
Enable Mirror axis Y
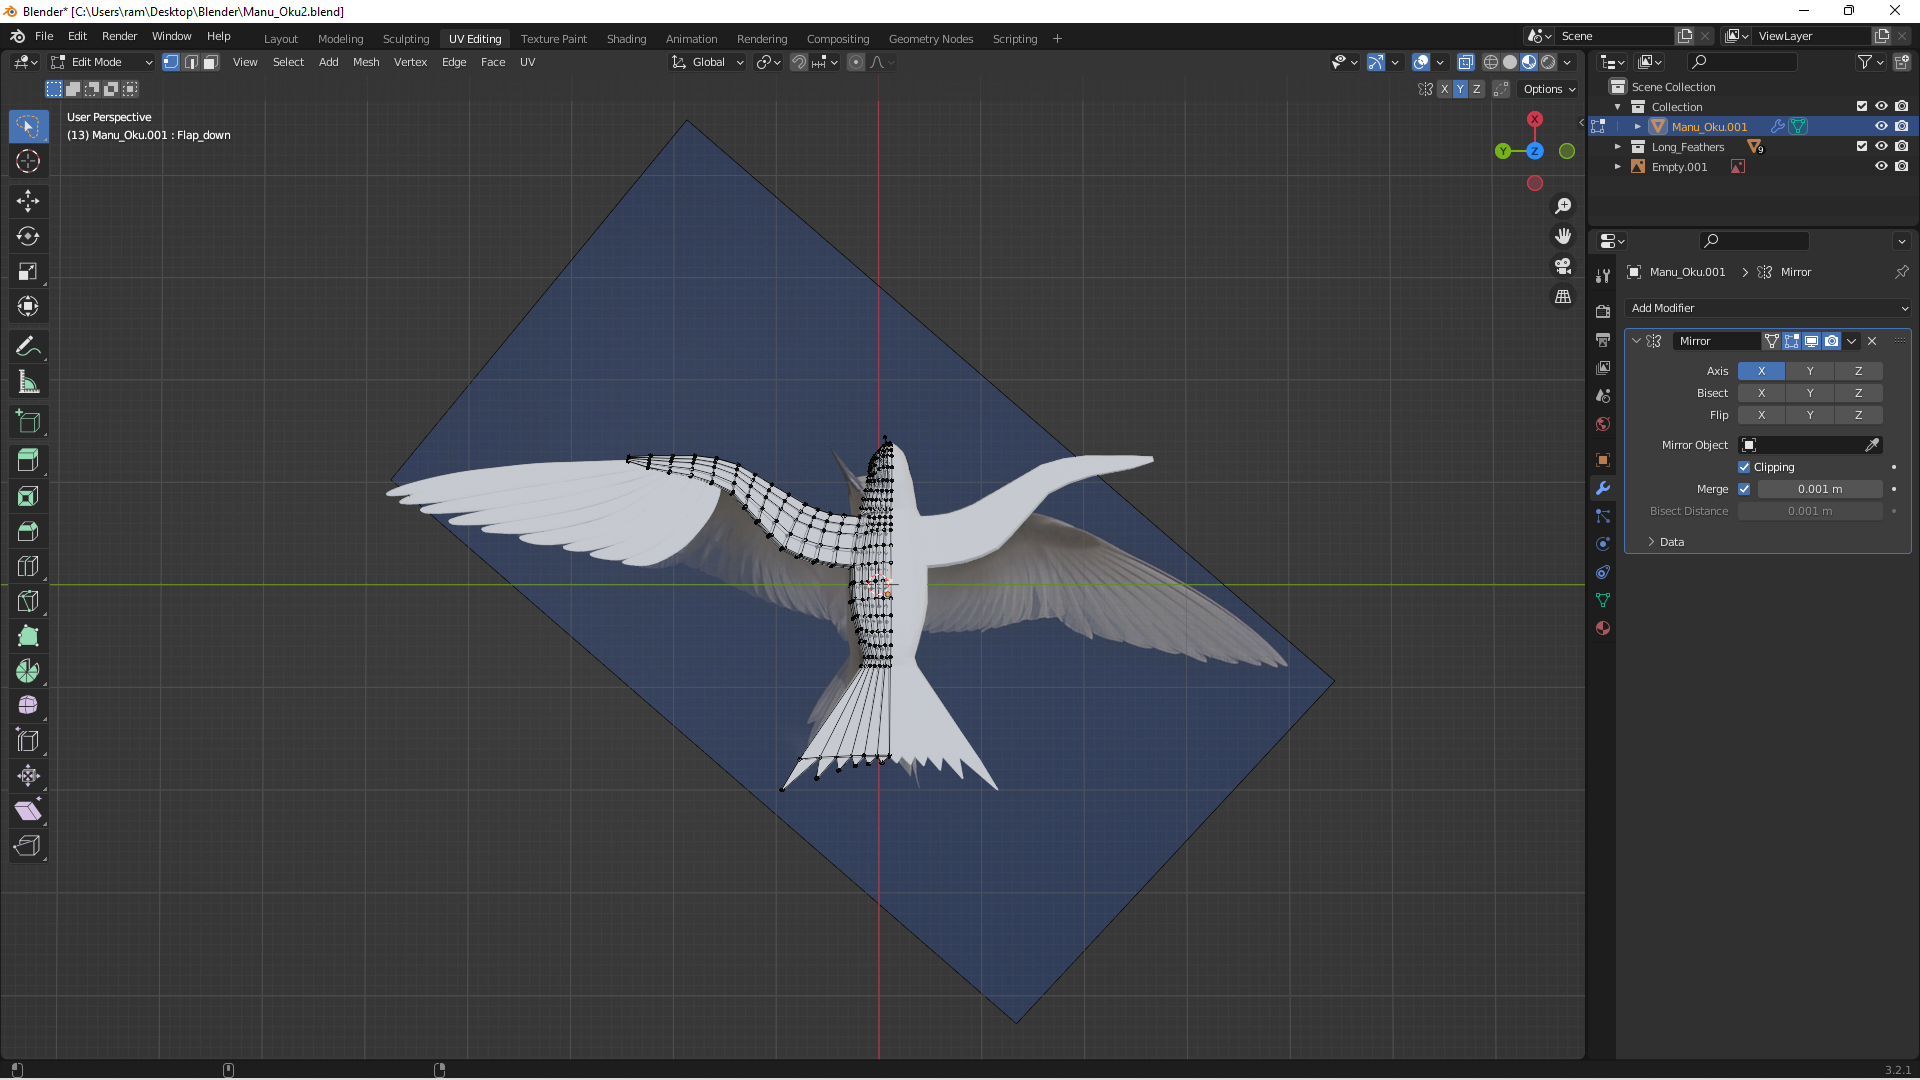pyautogui.click(x=1810, y=371)
